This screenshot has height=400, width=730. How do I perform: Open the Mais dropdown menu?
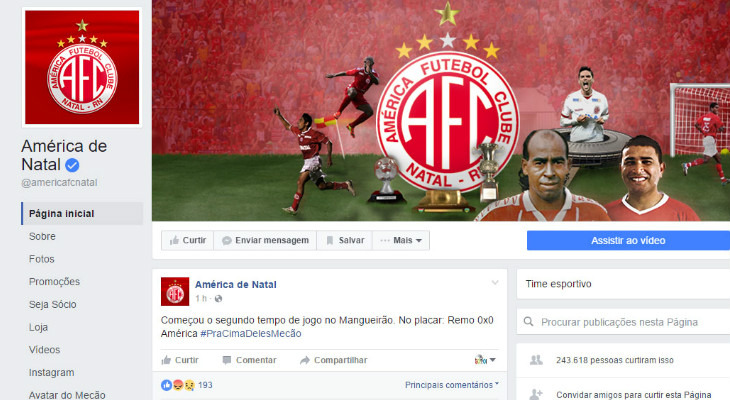click(401, 240)
